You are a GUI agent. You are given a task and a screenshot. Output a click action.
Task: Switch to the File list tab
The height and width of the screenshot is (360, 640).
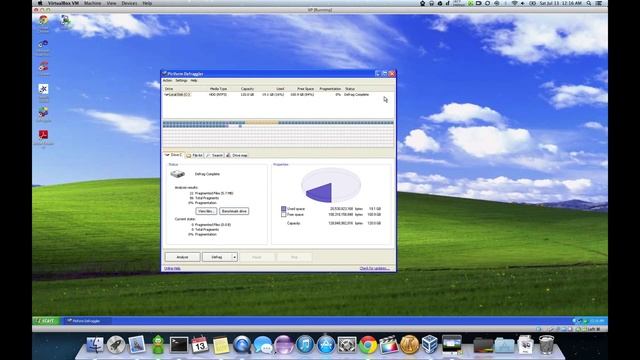pyautogui.click(x=195, y=155)
